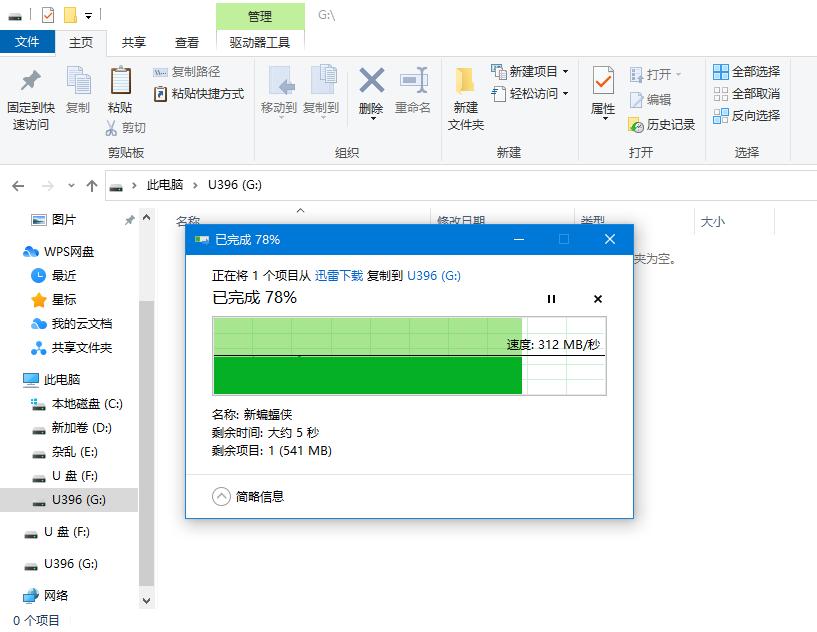Viewport: 817px width, 632px height.
Task: Open the File (文件) tab
Action: [x=27, y=42]
